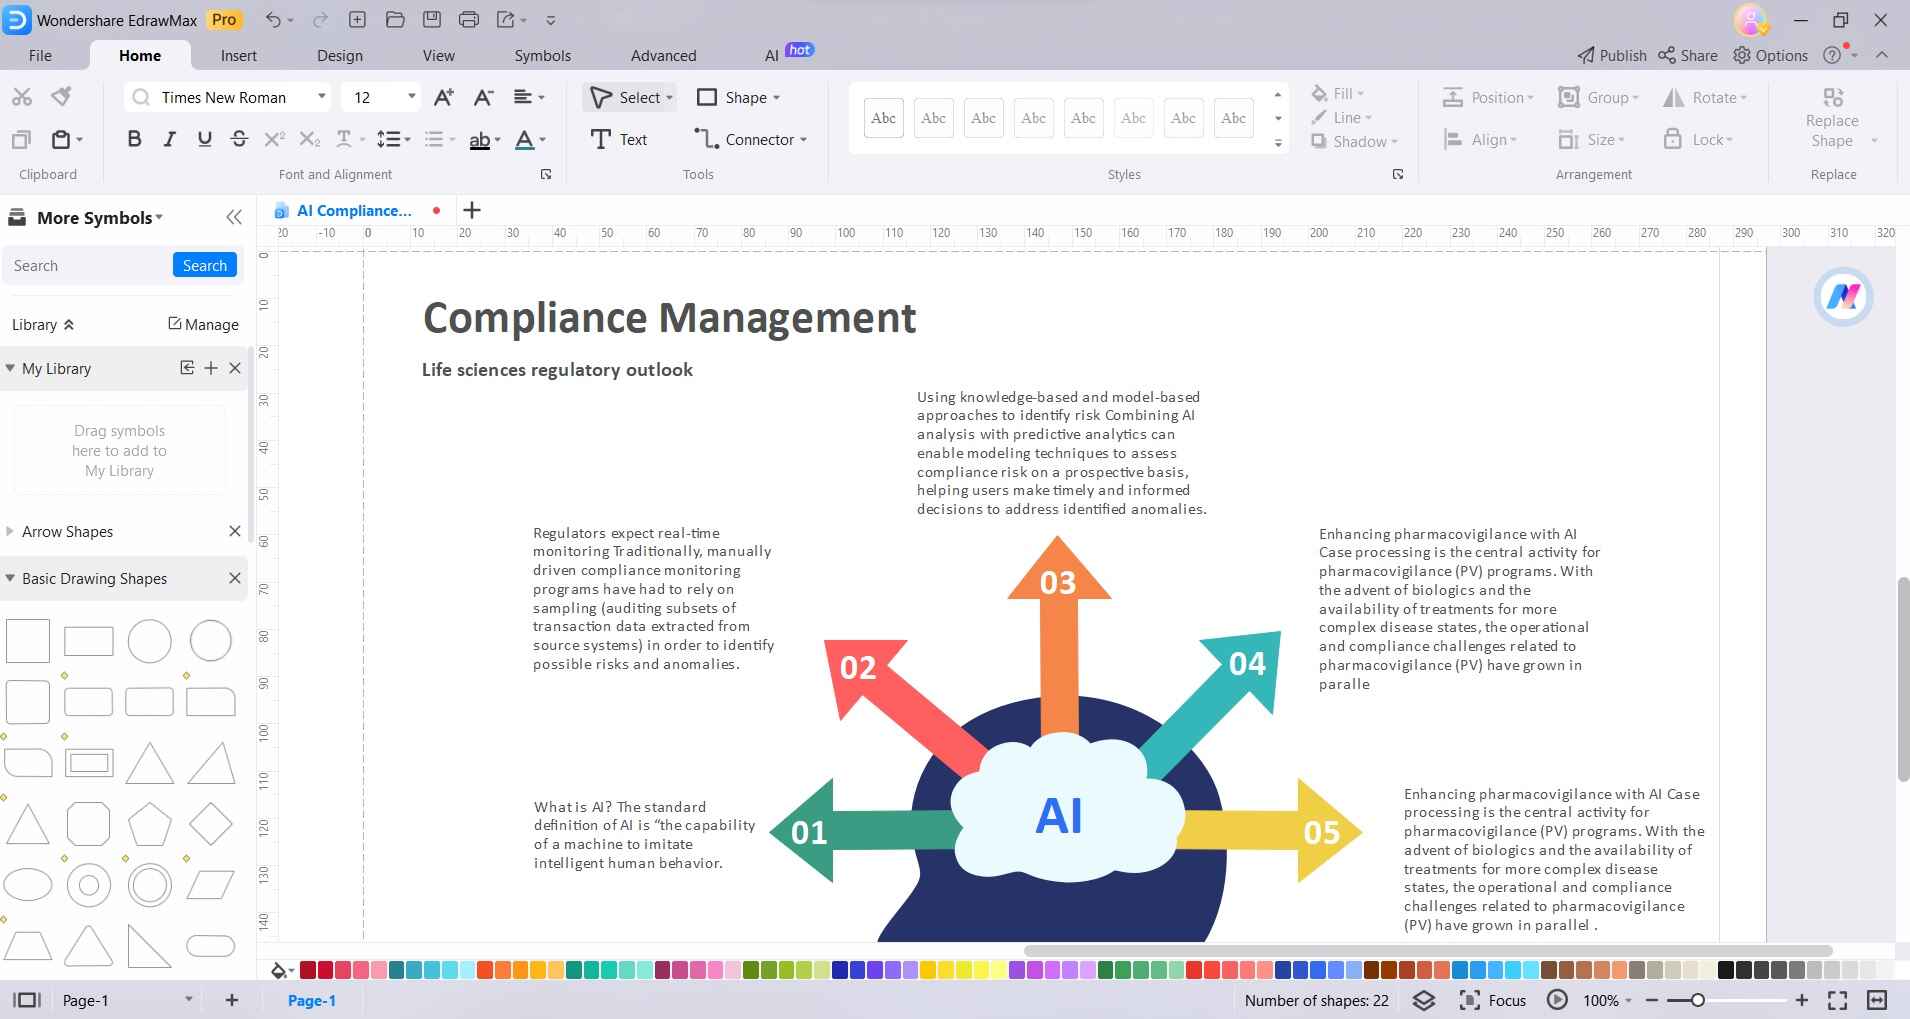Toggle Underline formatting

204,139
